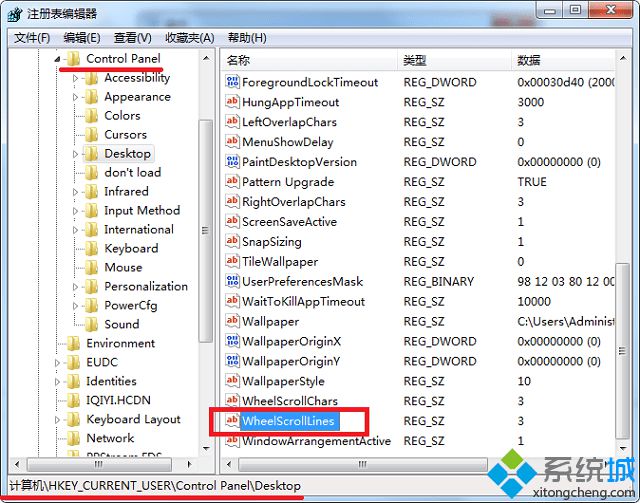Close the Registry Editor window
Image resolution: width=640 pixels, height=503 pixels.
pos(611,10)
